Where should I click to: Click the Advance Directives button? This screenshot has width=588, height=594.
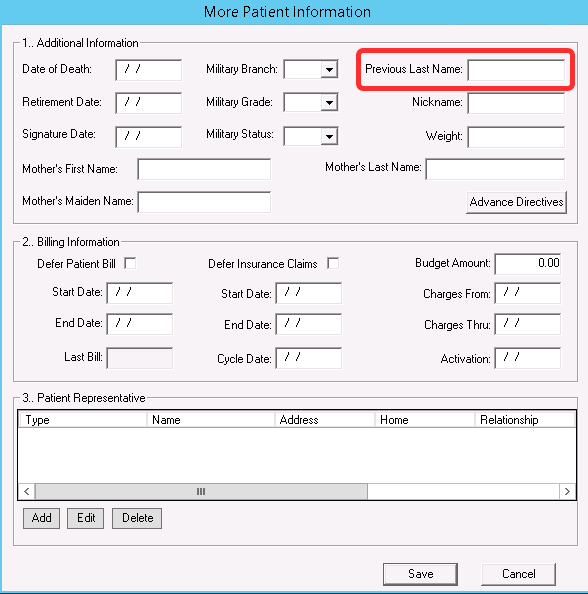516,202
